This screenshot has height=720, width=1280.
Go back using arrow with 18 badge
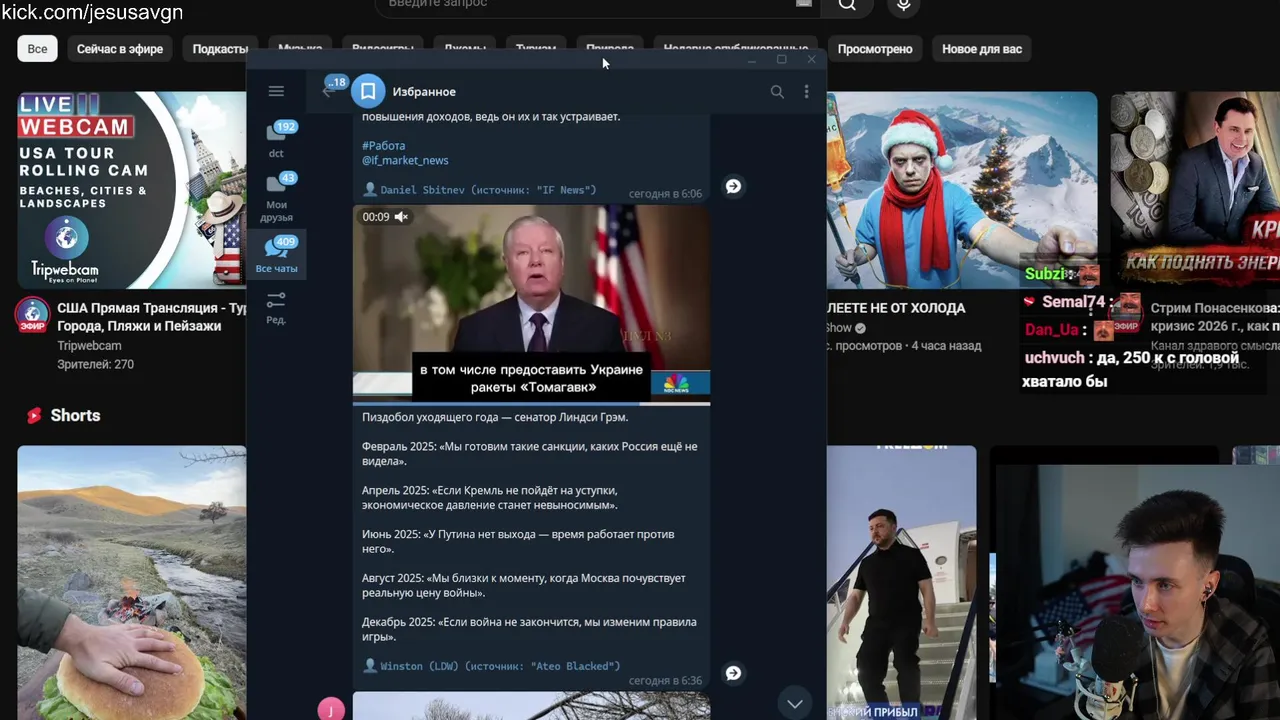[328, 90]
